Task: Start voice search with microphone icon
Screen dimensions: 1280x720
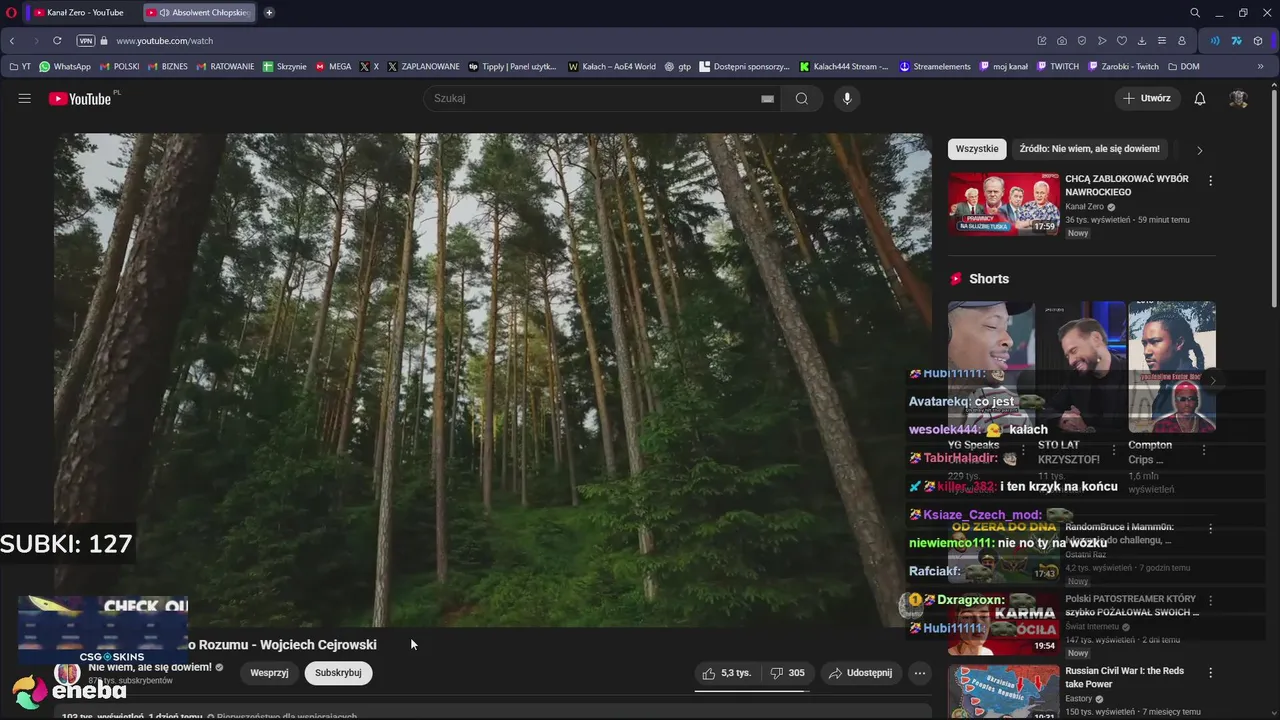Action: click(x=847, y=98)
